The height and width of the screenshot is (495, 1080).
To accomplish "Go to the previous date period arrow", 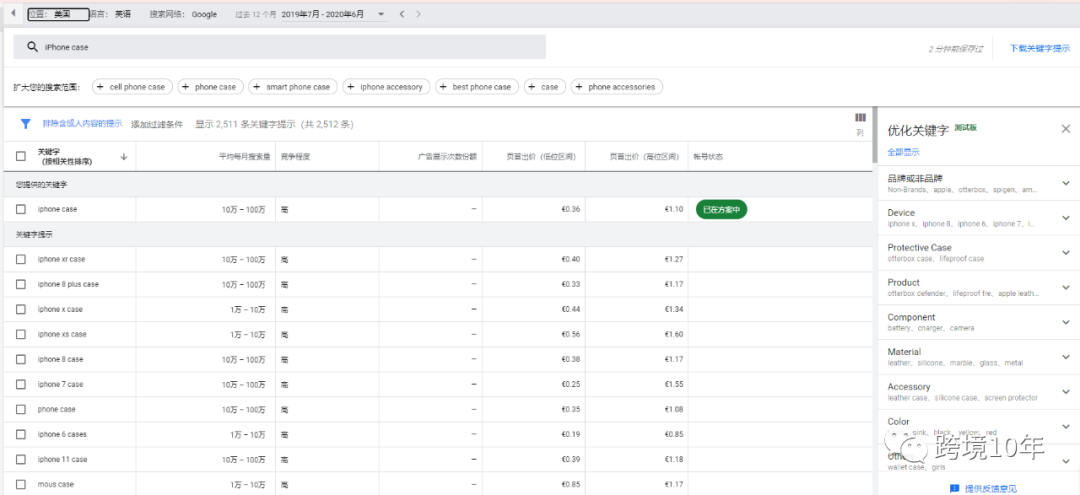I will [x=402, y=14].
